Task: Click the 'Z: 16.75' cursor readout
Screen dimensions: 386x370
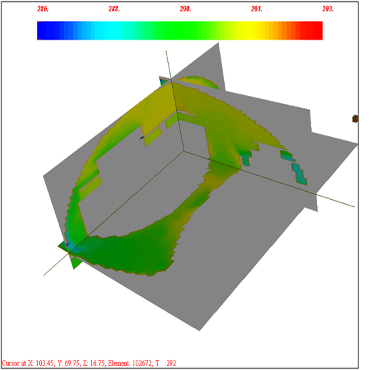Action: pyautogui.click(x=94, y=363)
